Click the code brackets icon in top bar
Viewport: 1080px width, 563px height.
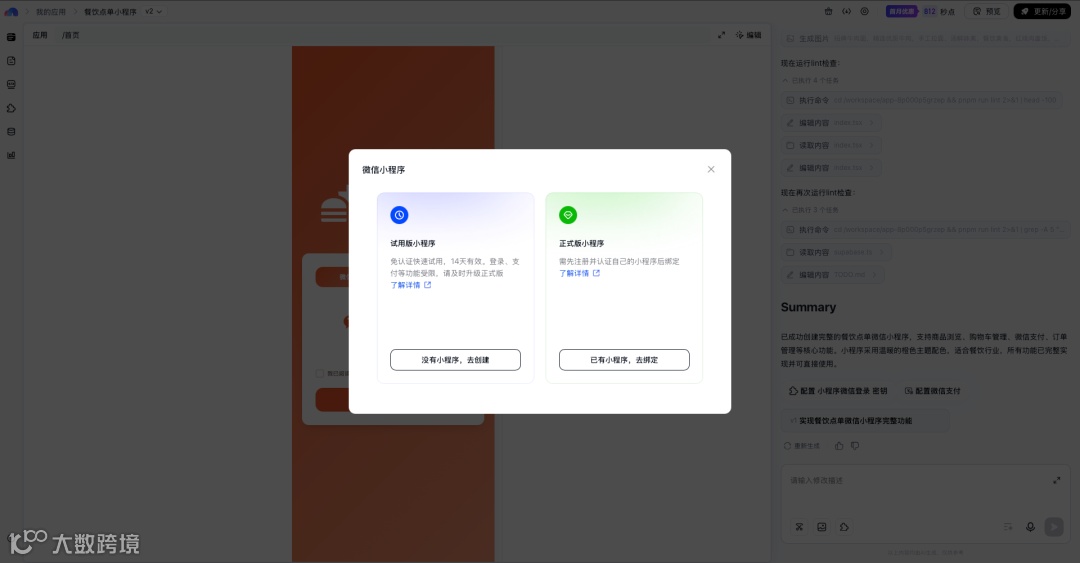(847, 12)
